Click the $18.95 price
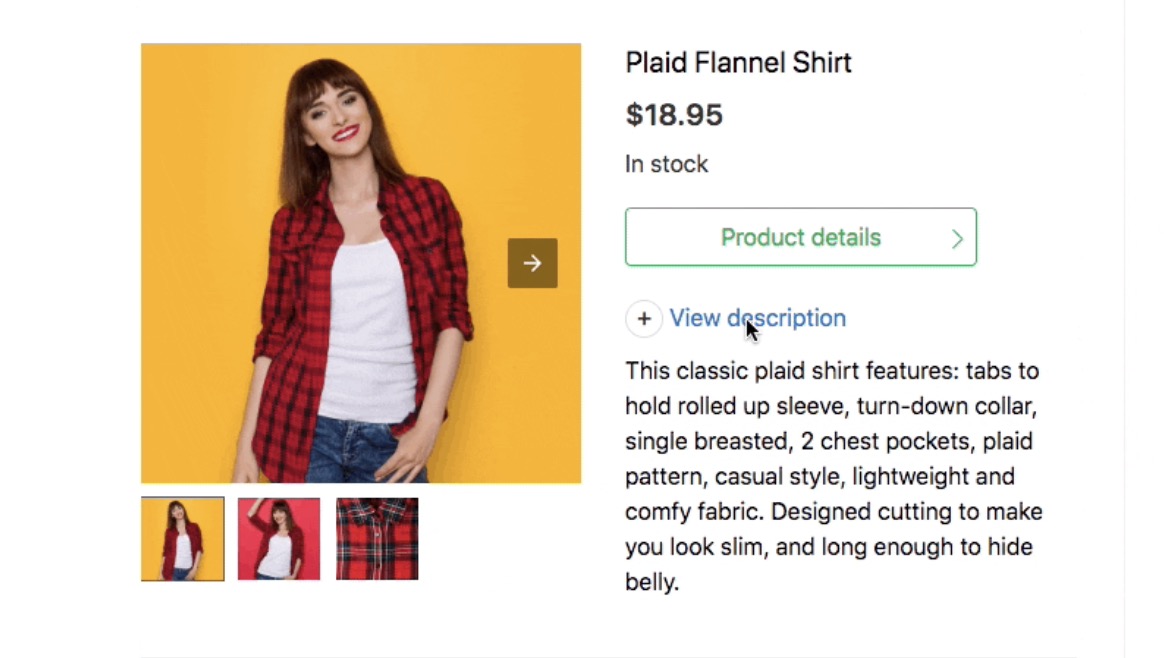The height and width of the screenshot is (658, 1164). tap(674, 115)
